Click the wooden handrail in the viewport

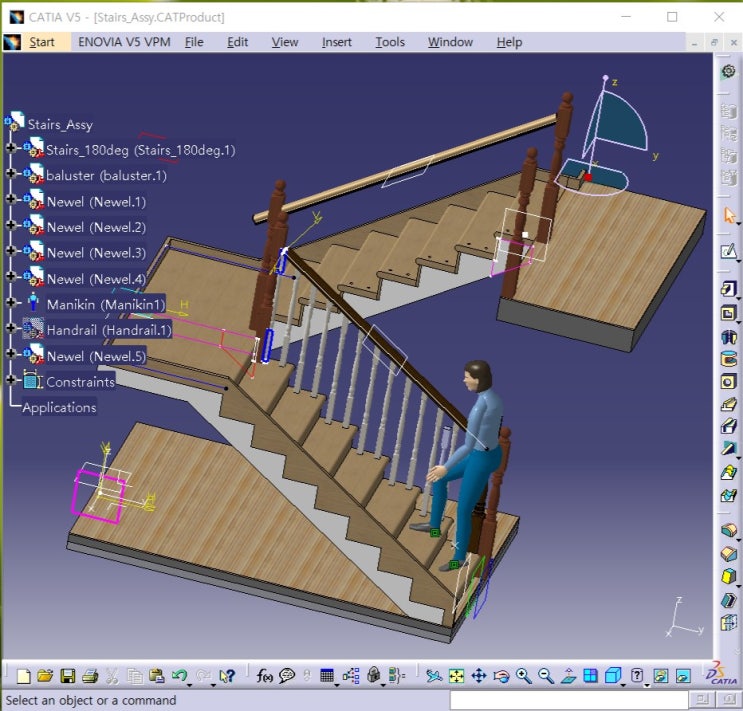tap(405, 167)
